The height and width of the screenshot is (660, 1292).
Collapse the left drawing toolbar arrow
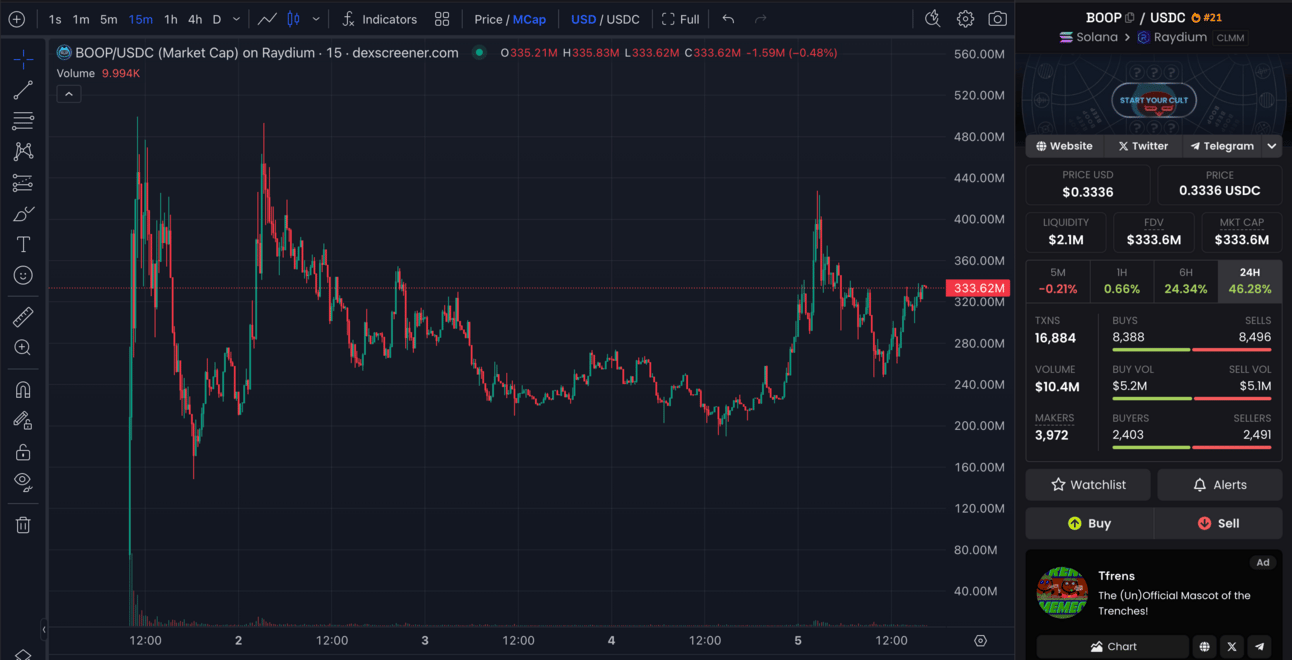click(43, 629)
